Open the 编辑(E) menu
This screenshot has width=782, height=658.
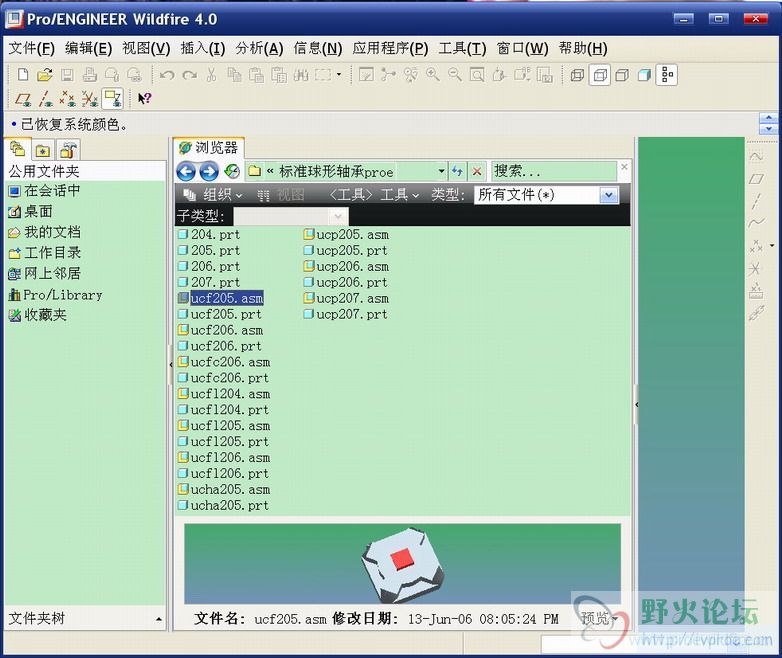[88, 48]
